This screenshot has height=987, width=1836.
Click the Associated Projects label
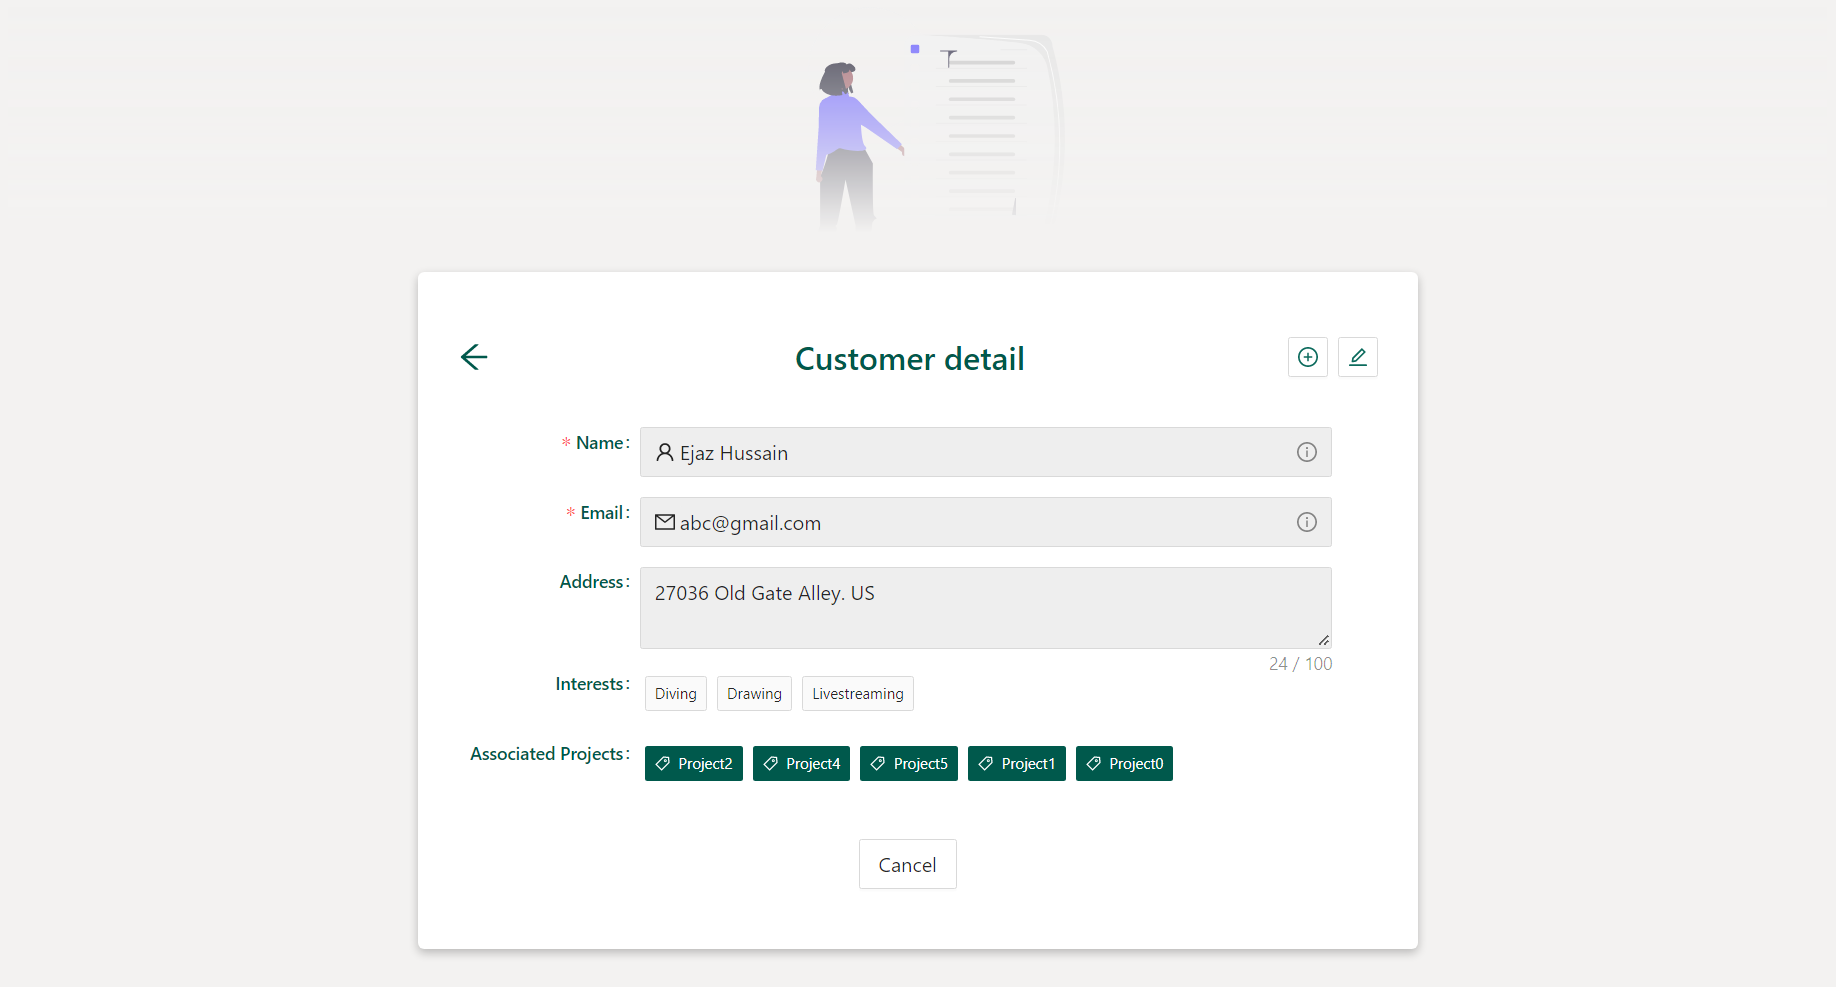point(547,754)
